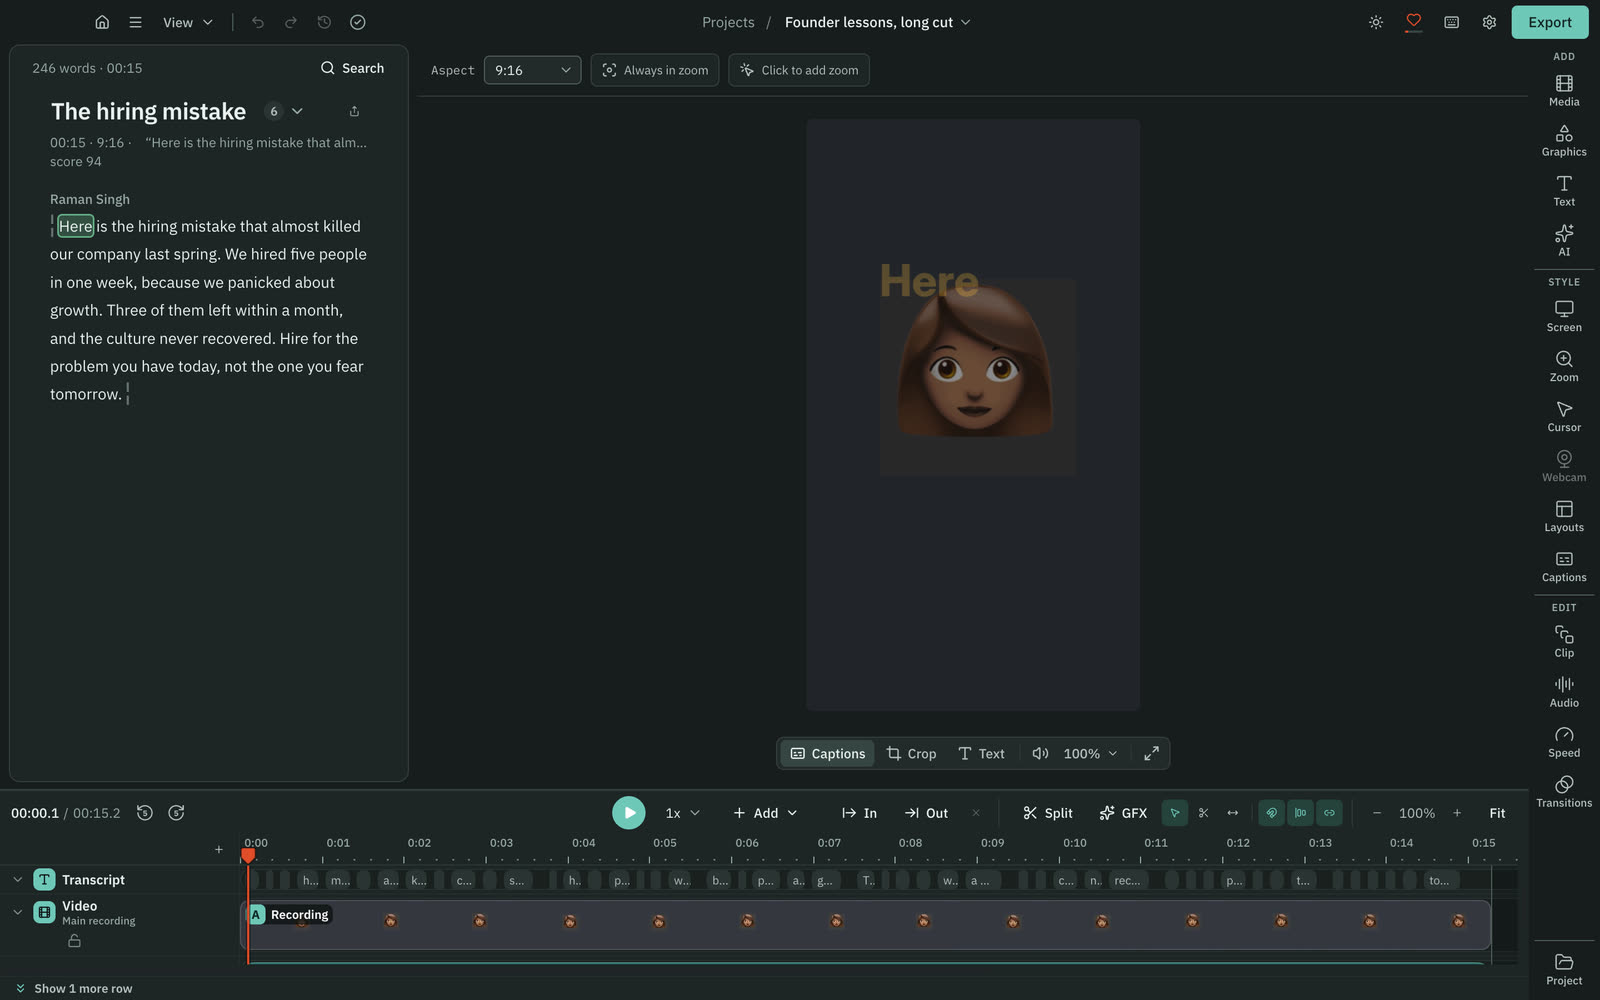Image resolution: width=1600 pixels, height=1000 pixels.
Task: Open the Speed settings panel
Action: point(1564,742)
